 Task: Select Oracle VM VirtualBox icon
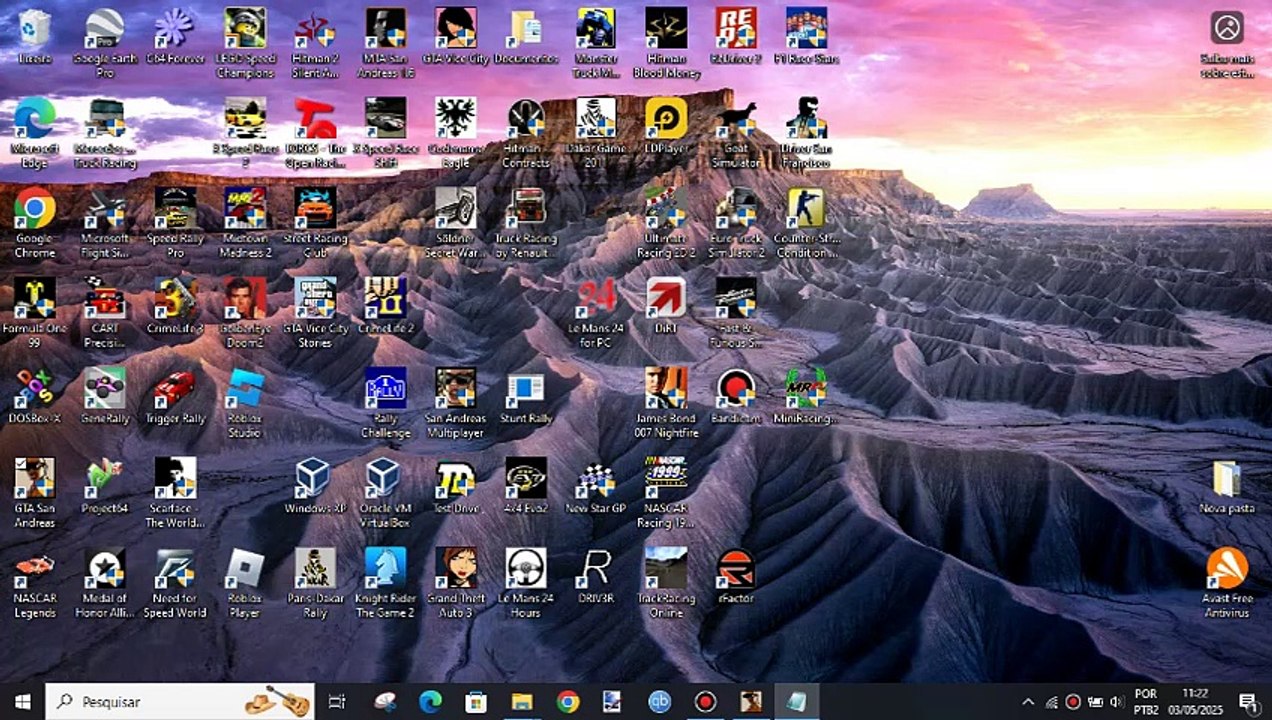[385, 493]
